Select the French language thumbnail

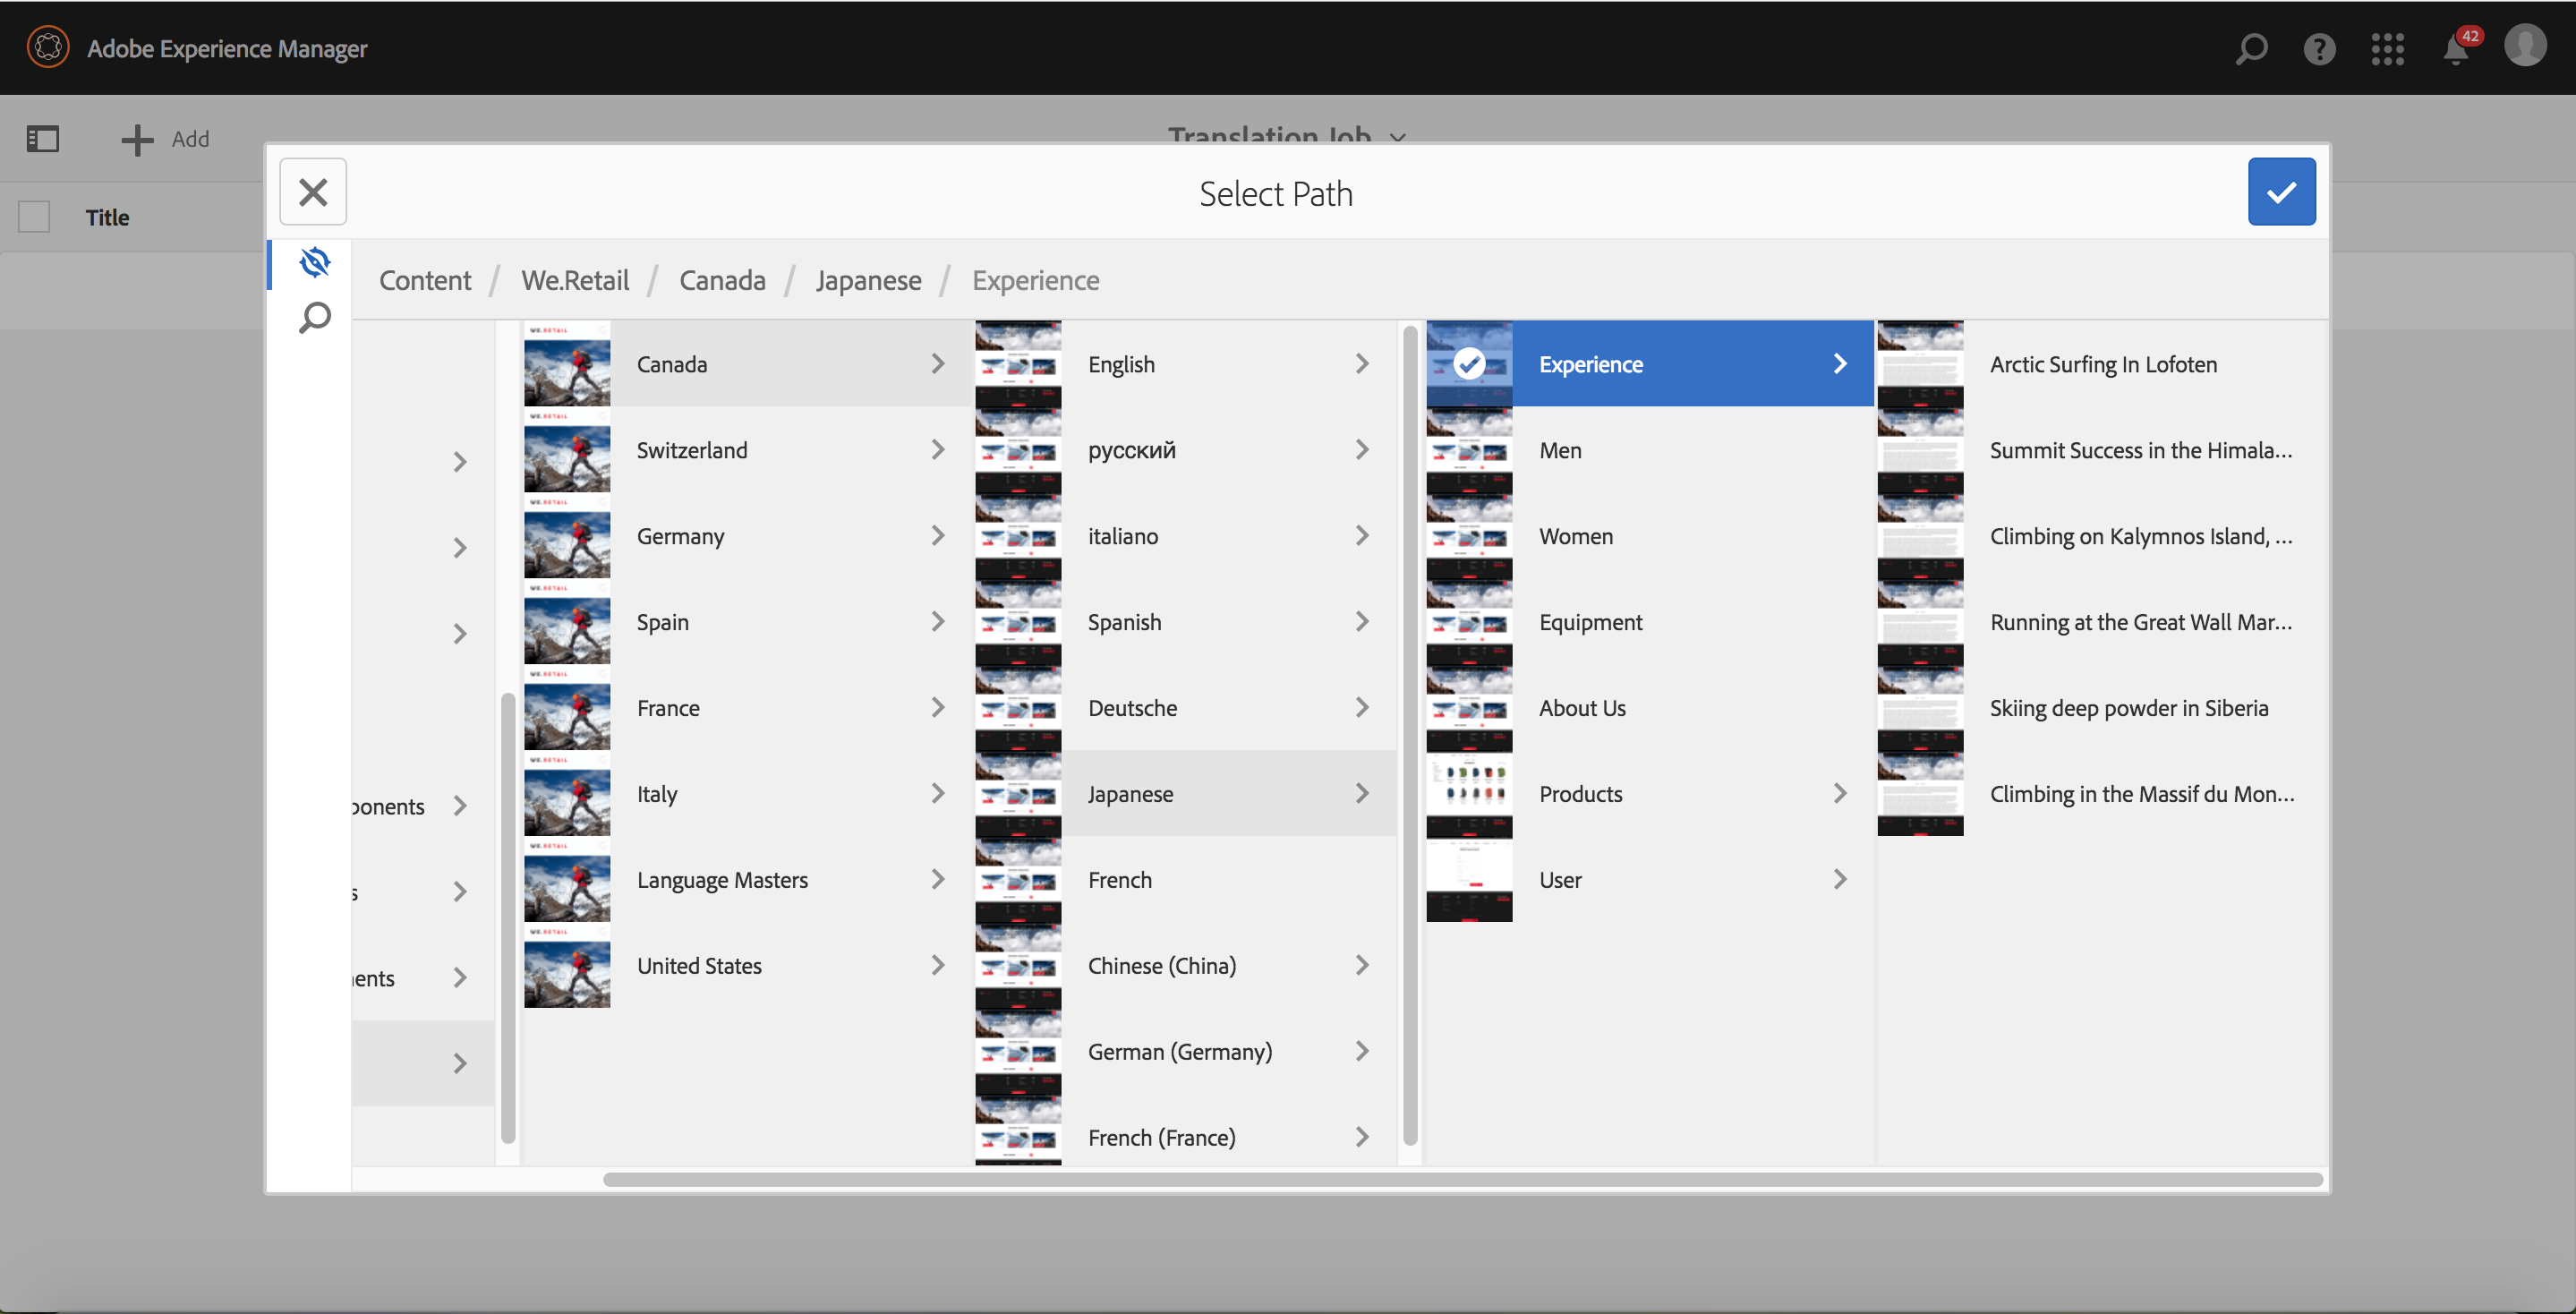1018,879
